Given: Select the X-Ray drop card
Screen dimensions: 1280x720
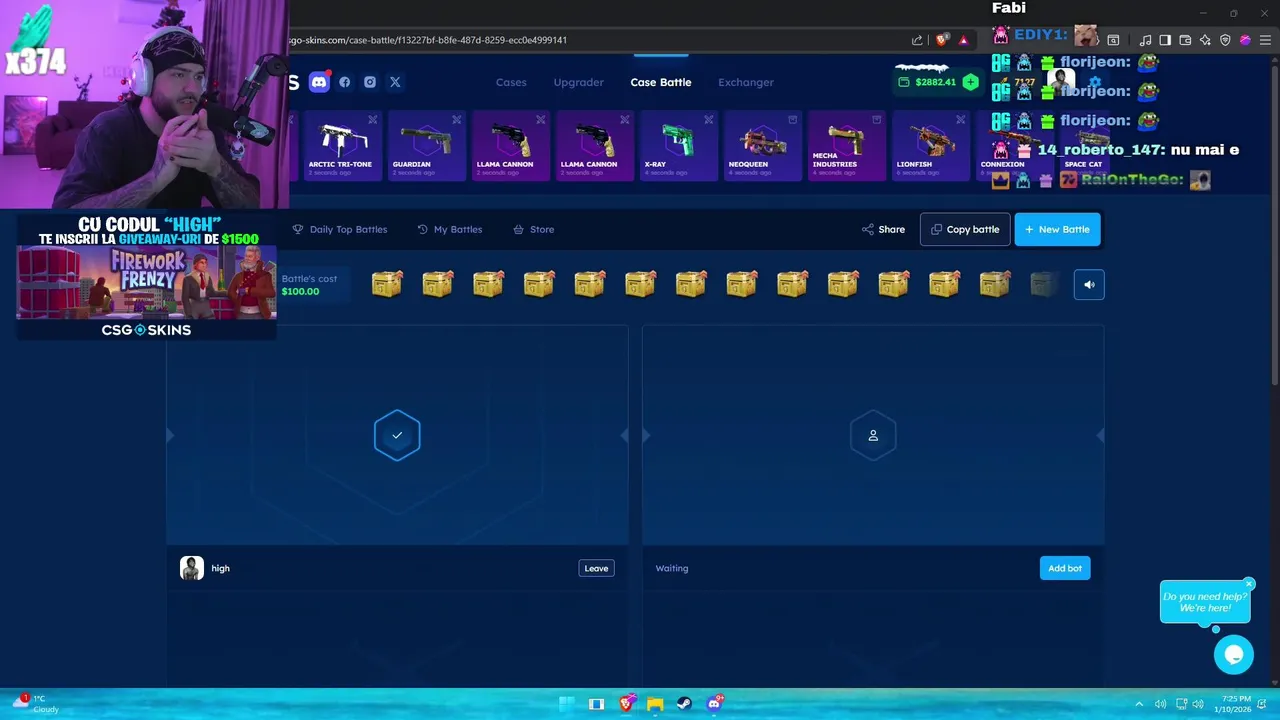Looking at the screenshot, I should (x=678, y=145).
